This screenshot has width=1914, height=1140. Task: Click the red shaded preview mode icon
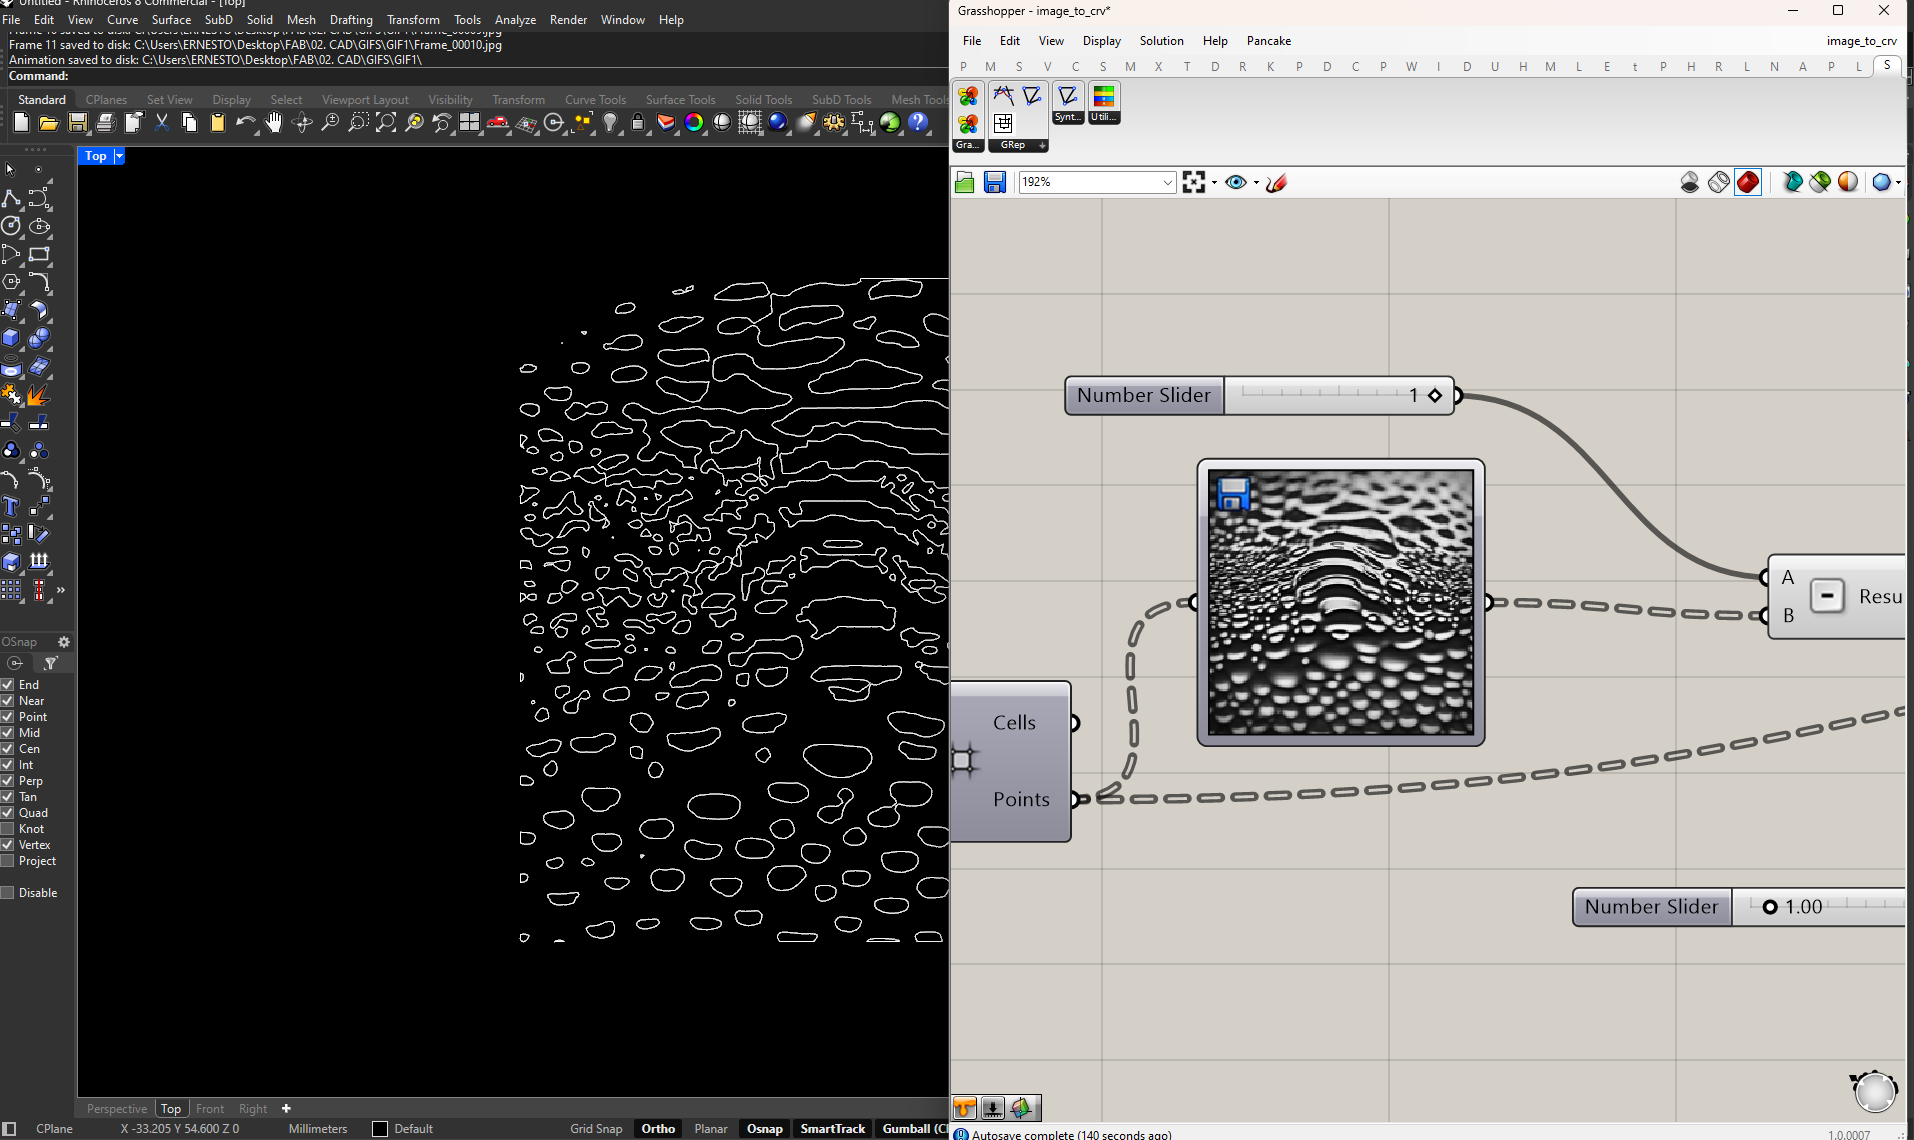pyautogui.click(x=1748, y=182)
